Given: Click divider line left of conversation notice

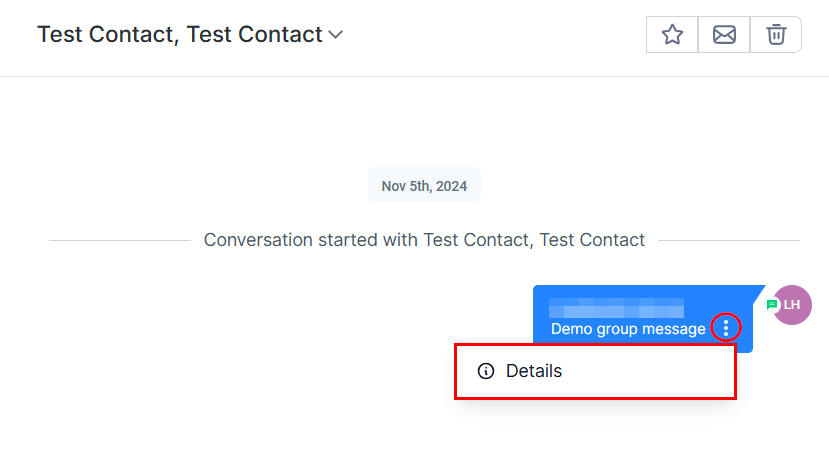Looking at the screenshot, I should tap(118, 240).
